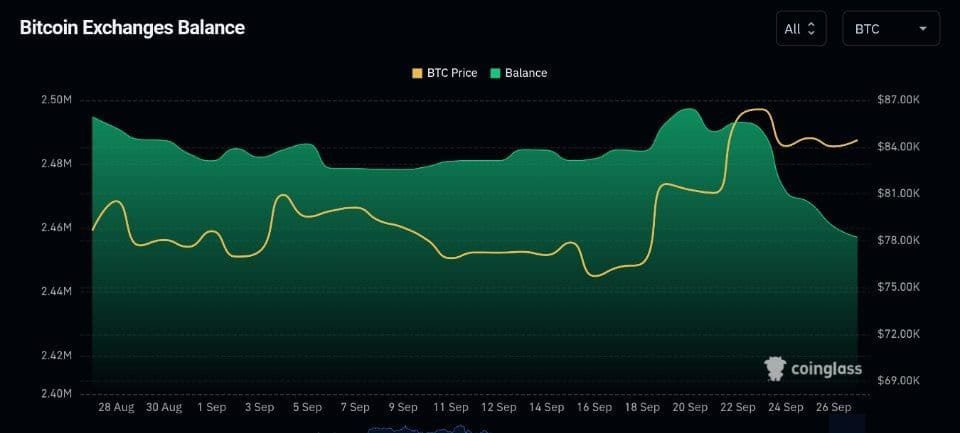Click the 1 Sep date label
Image resolution: width=960 pixels, height=433 pixels.
tap(211, 407)
